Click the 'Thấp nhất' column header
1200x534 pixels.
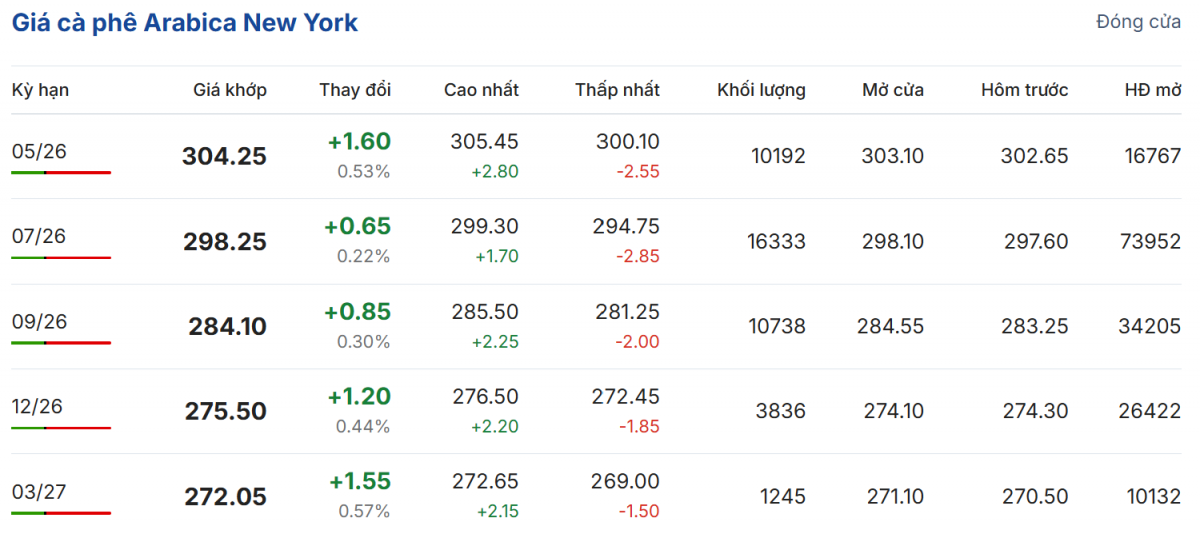pos(617,90)
